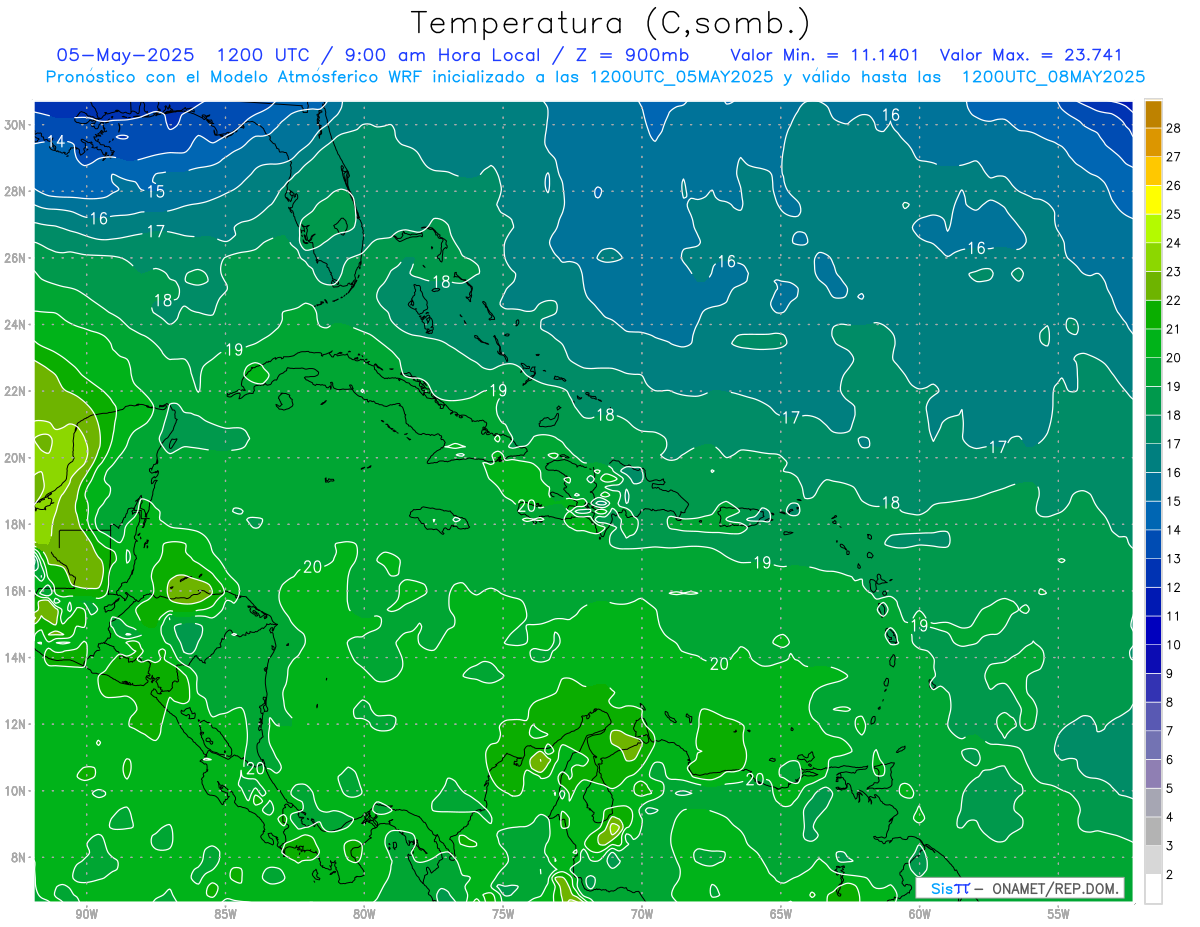The image size is (1200, 927).
Task: Click the "20N" latitude axis label
Action: click(x=16, y=457)
